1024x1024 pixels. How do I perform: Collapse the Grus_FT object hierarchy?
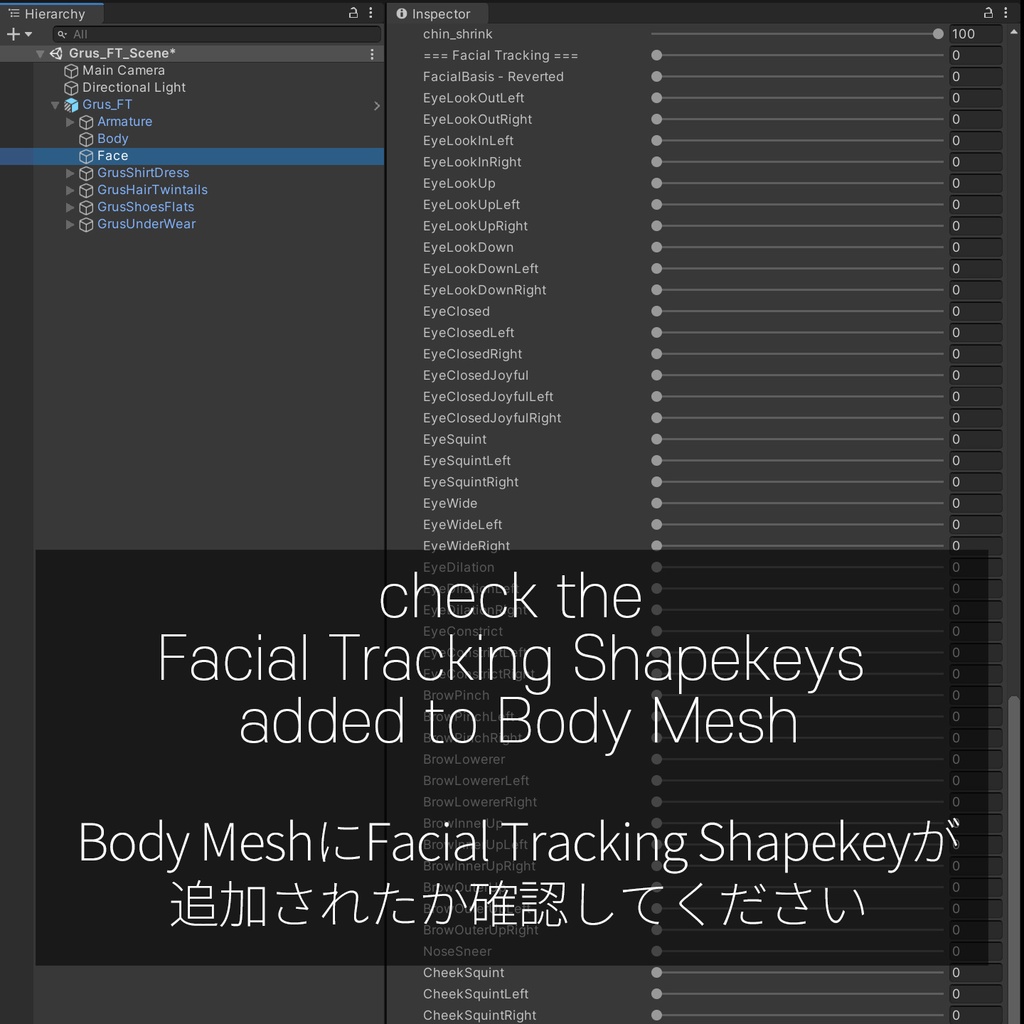pos(56,104)
